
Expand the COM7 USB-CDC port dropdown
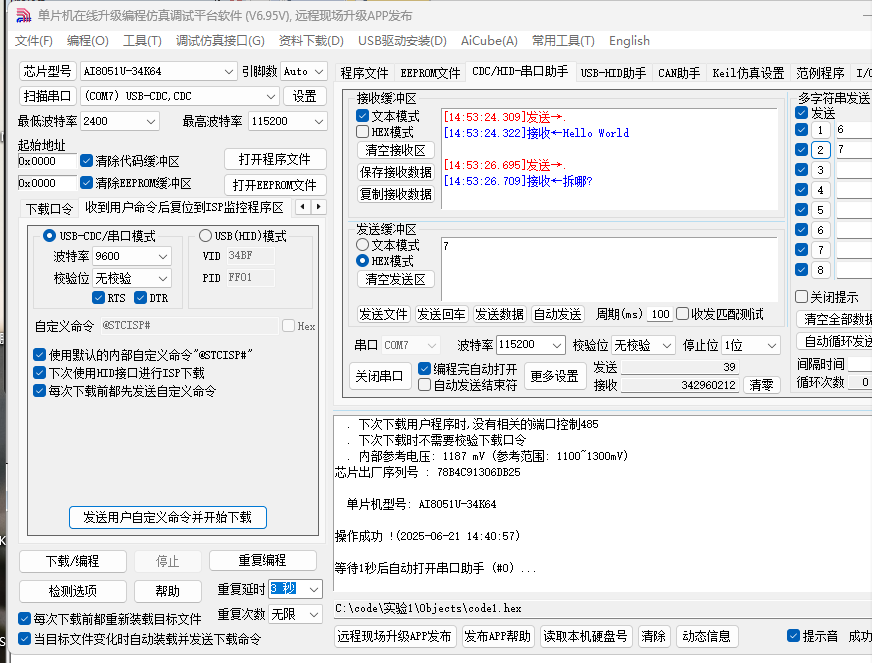click(x=270, y=96)
